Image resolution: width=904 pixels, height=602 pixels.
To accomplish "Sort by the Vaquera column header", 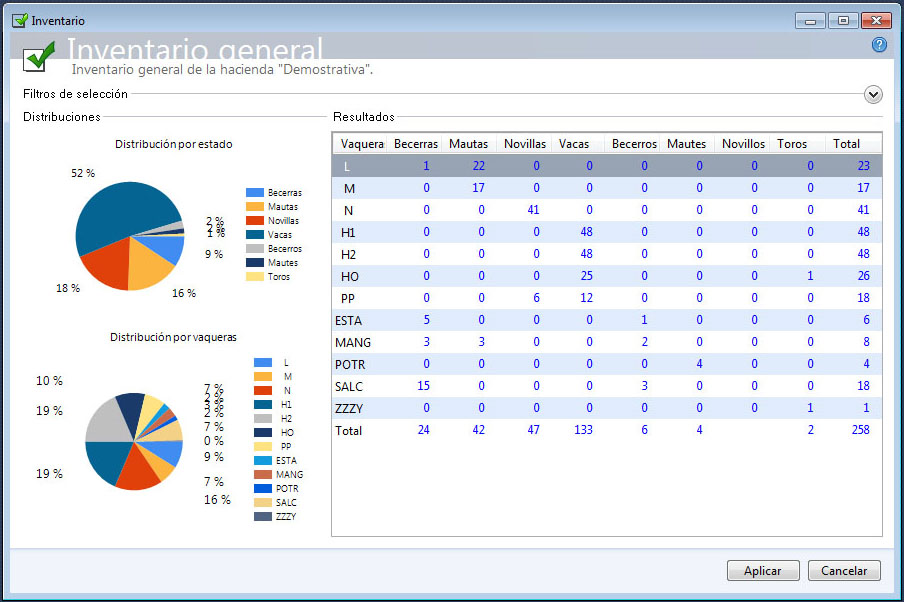I will (360, 144).
